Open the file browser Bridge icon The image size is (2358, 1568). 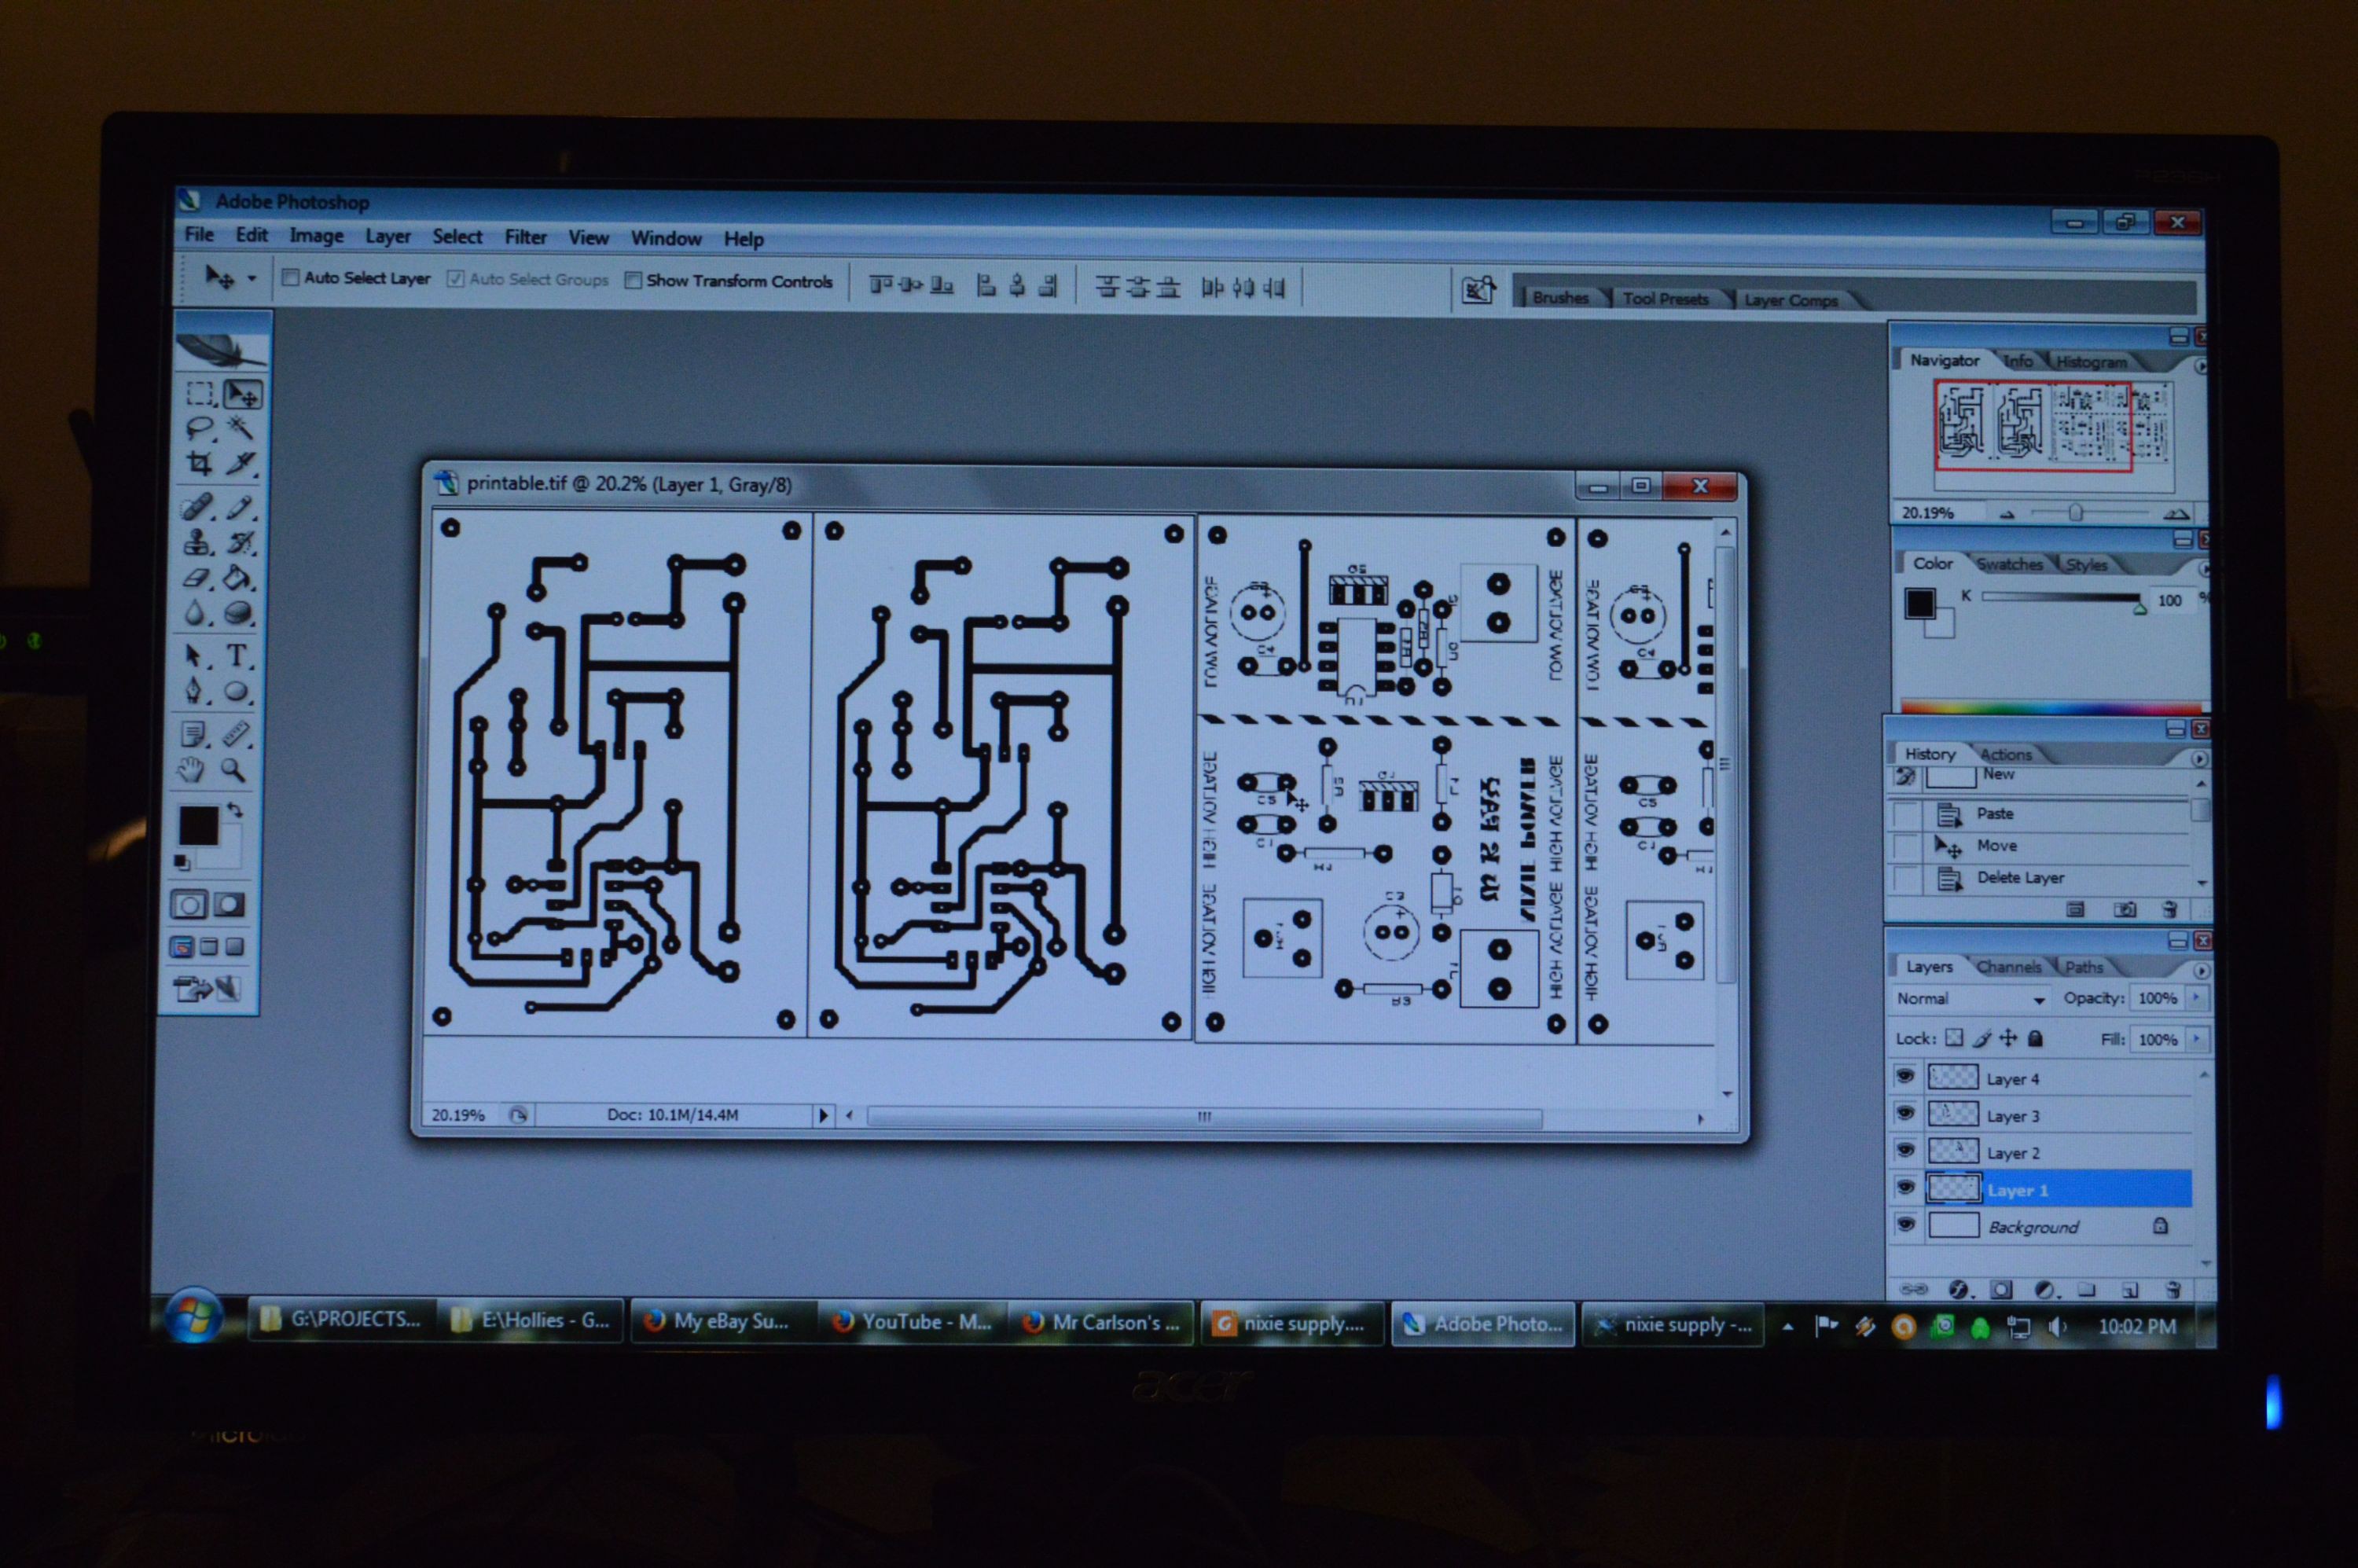pyautogui.click(x=1478, y=290)
